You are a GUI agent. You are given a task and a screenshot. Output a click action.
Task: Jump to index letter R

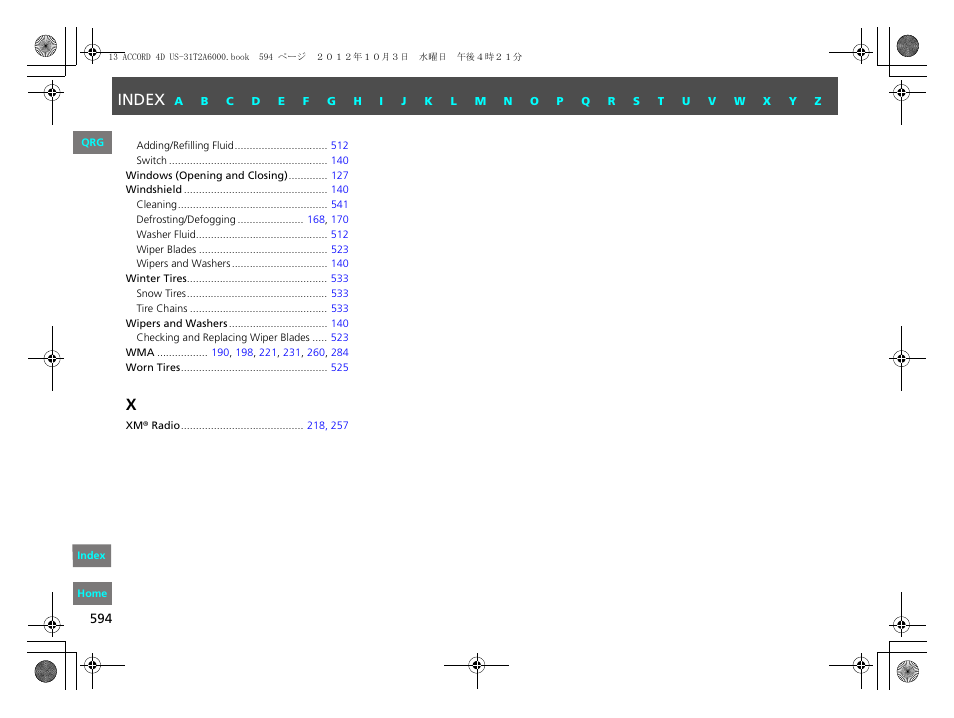611,101
